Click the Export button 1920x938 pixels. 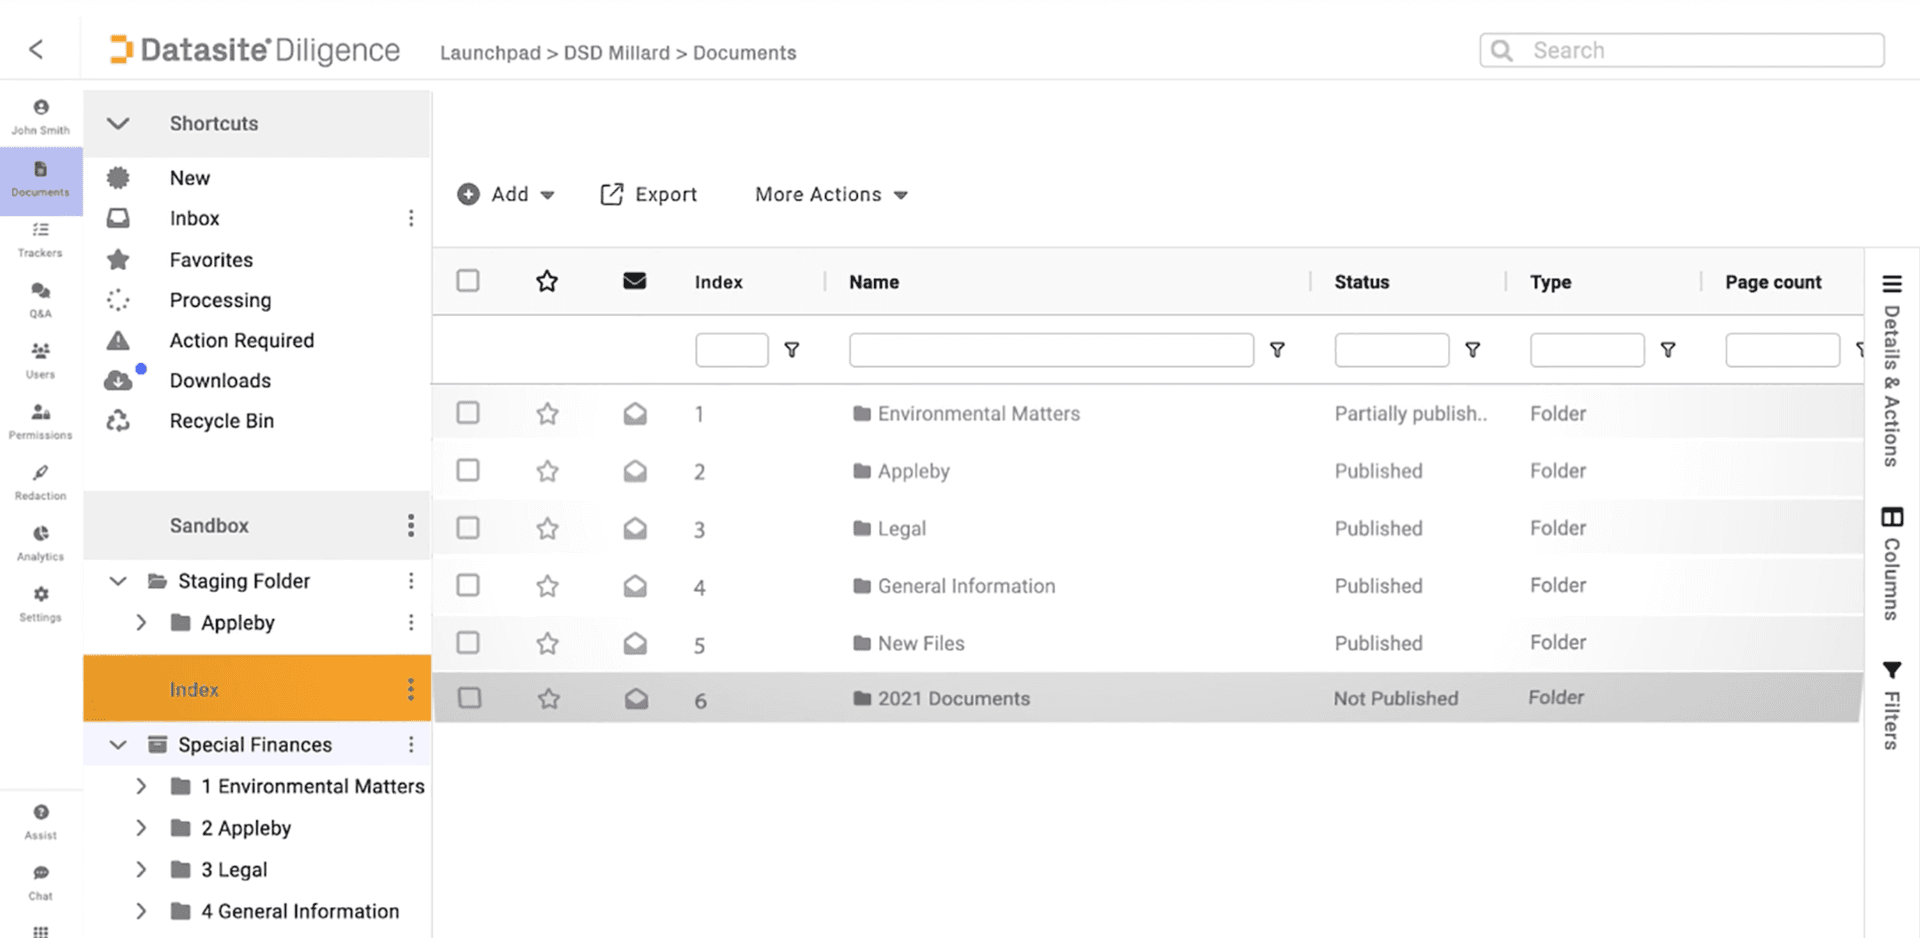(x=648, y=194)
